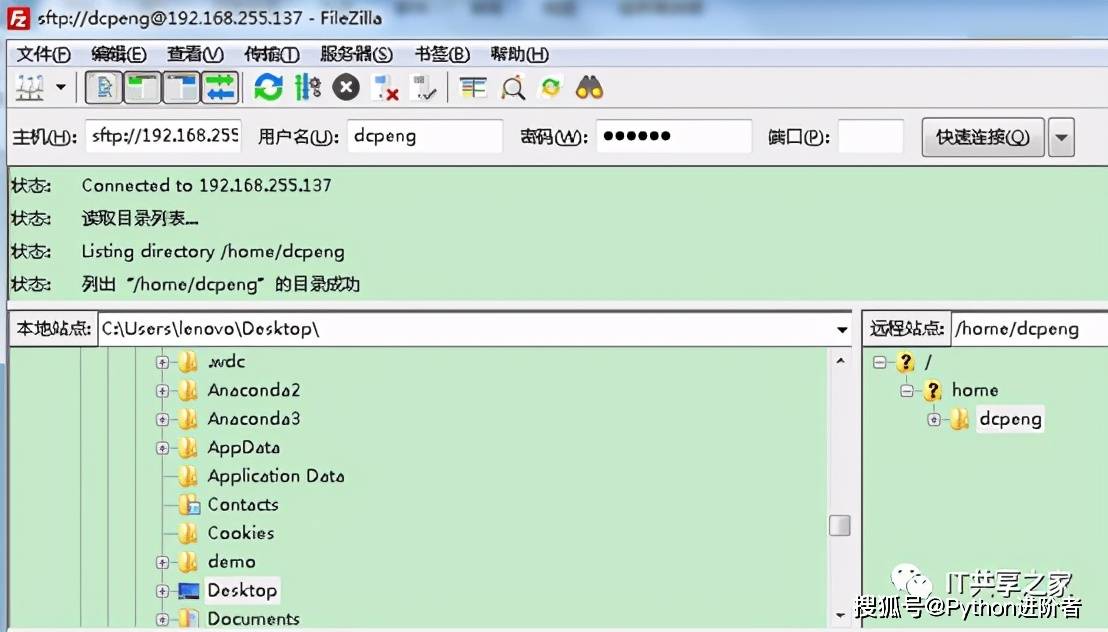This screenshot has width=1108, height=632.
Task: Expand the Anaconda3 folder node
Action: (x=163, y=420)
